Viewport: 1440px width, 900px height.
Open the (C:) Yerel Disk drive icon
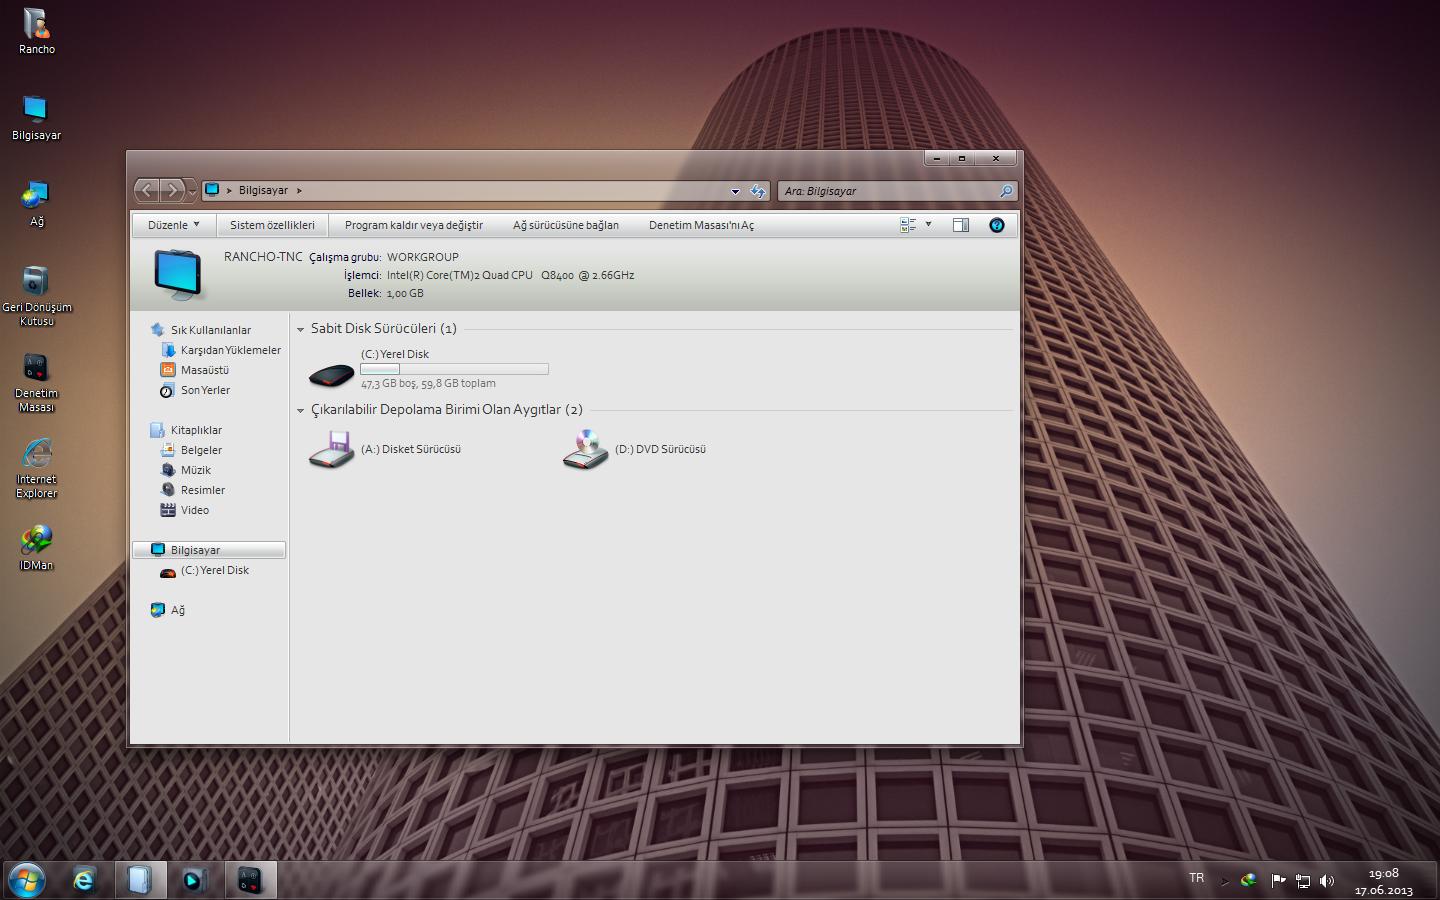(332, 372)
